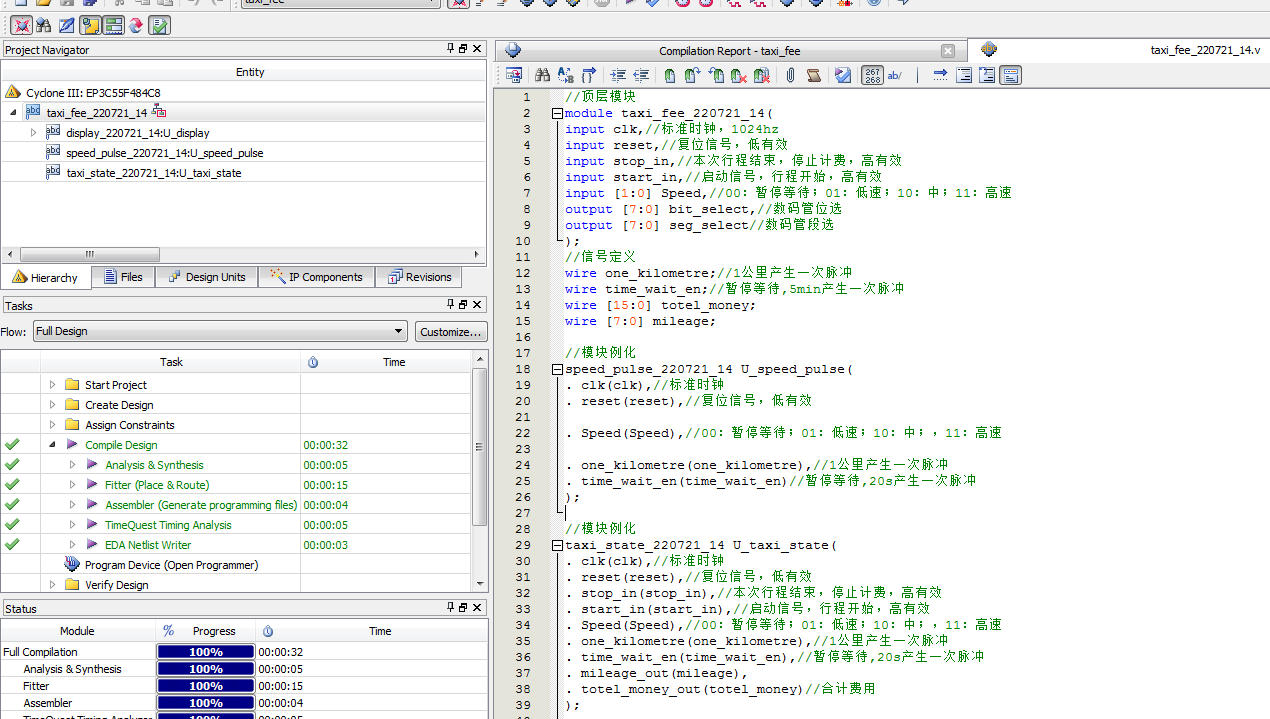Switch to the Design Units tab

point(206,277)
